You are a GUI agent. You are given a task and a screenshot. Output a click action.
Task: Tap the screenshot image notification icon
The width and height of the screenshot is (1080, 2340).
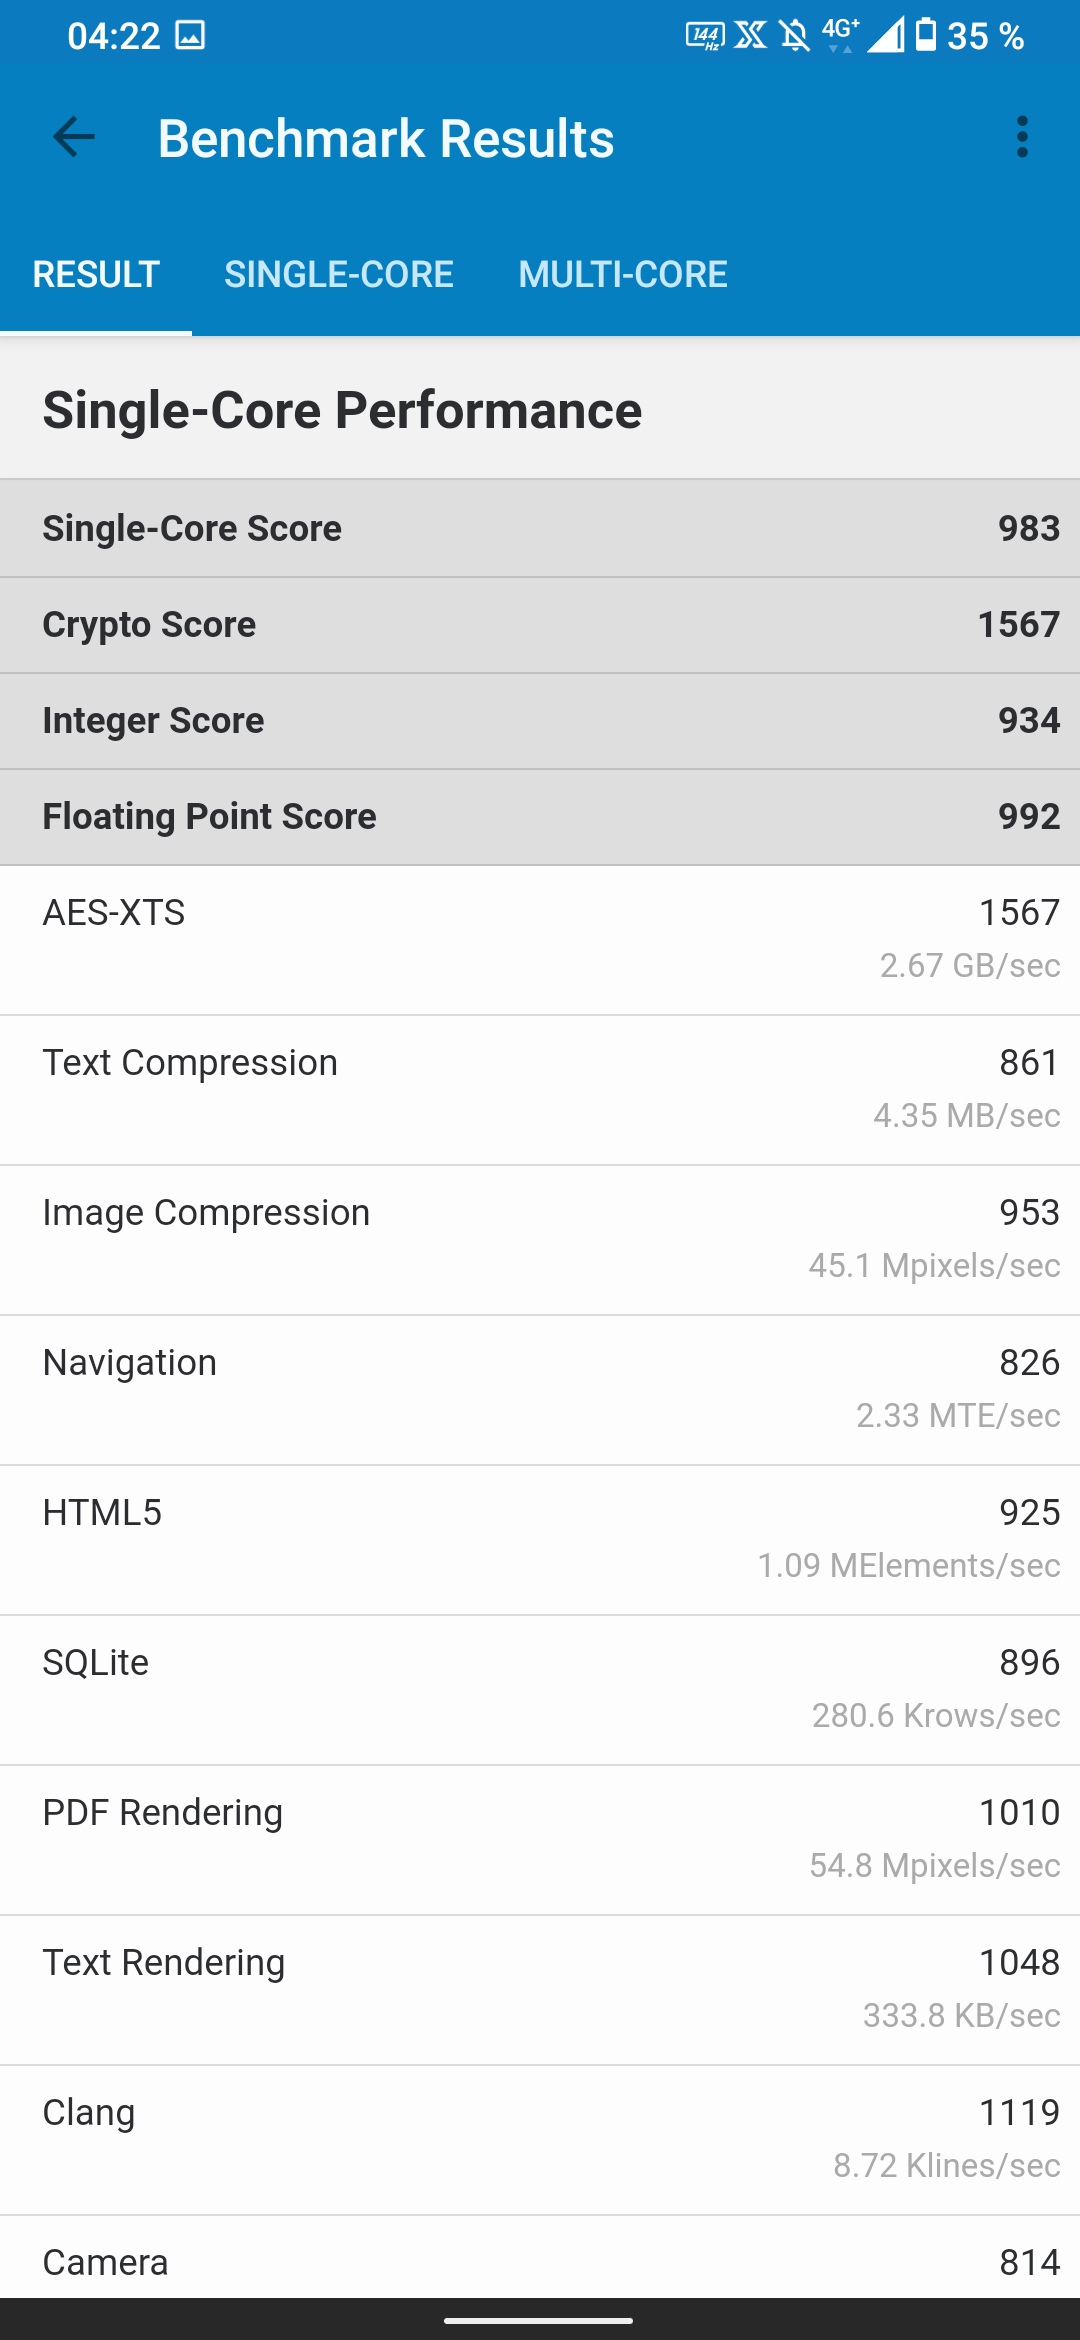tap(190, 36)
